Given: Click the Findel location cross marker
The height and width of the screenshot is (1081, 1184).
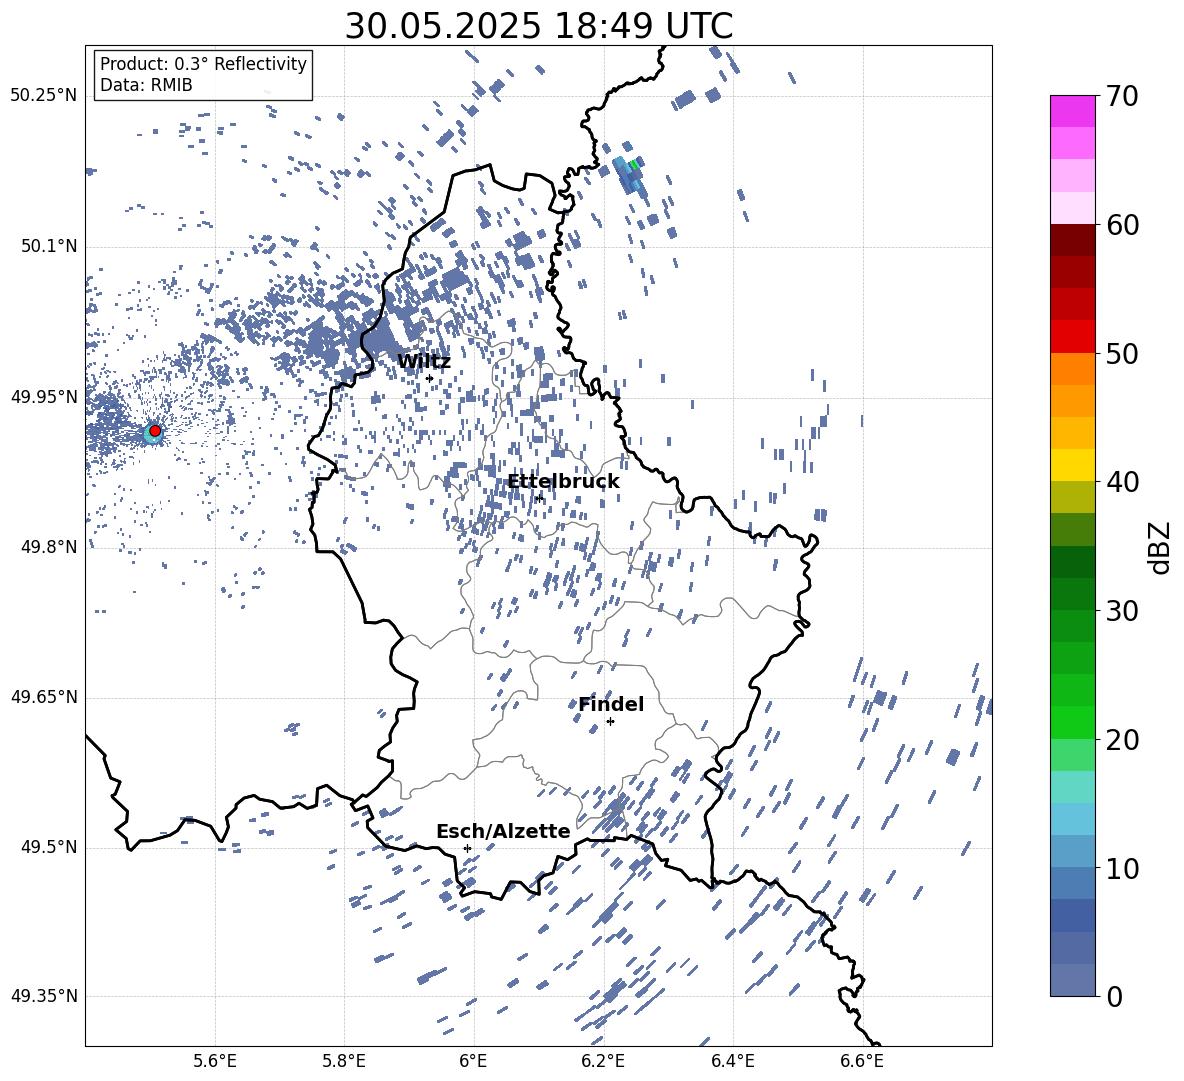Looking at the screenshot, I should (610, 722).
